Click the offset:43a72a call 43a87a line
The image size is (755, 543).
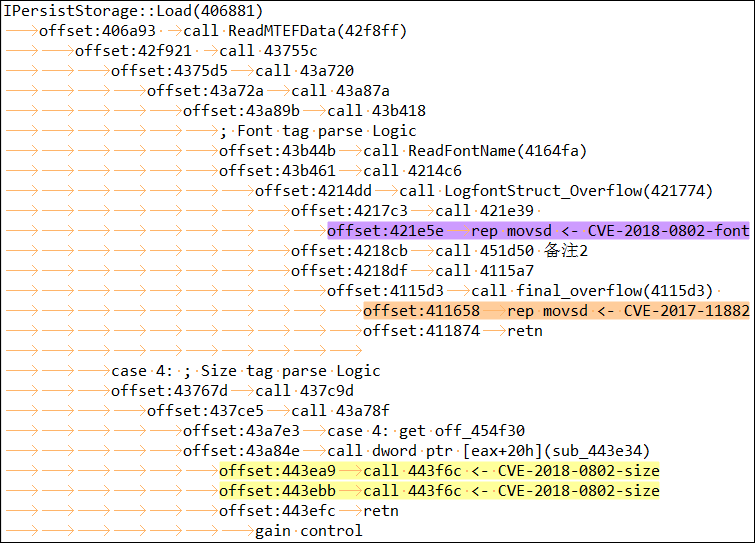pos(268,91)
